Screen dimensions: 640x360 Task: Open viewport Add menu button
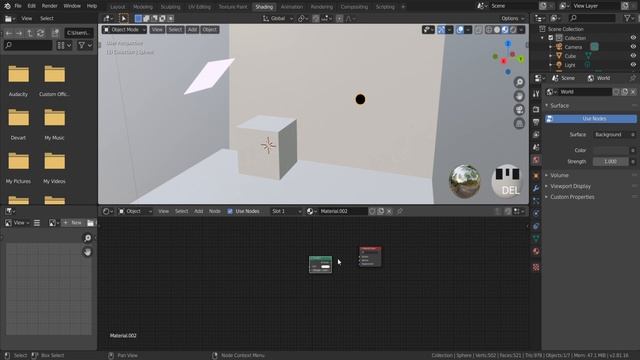192,30
